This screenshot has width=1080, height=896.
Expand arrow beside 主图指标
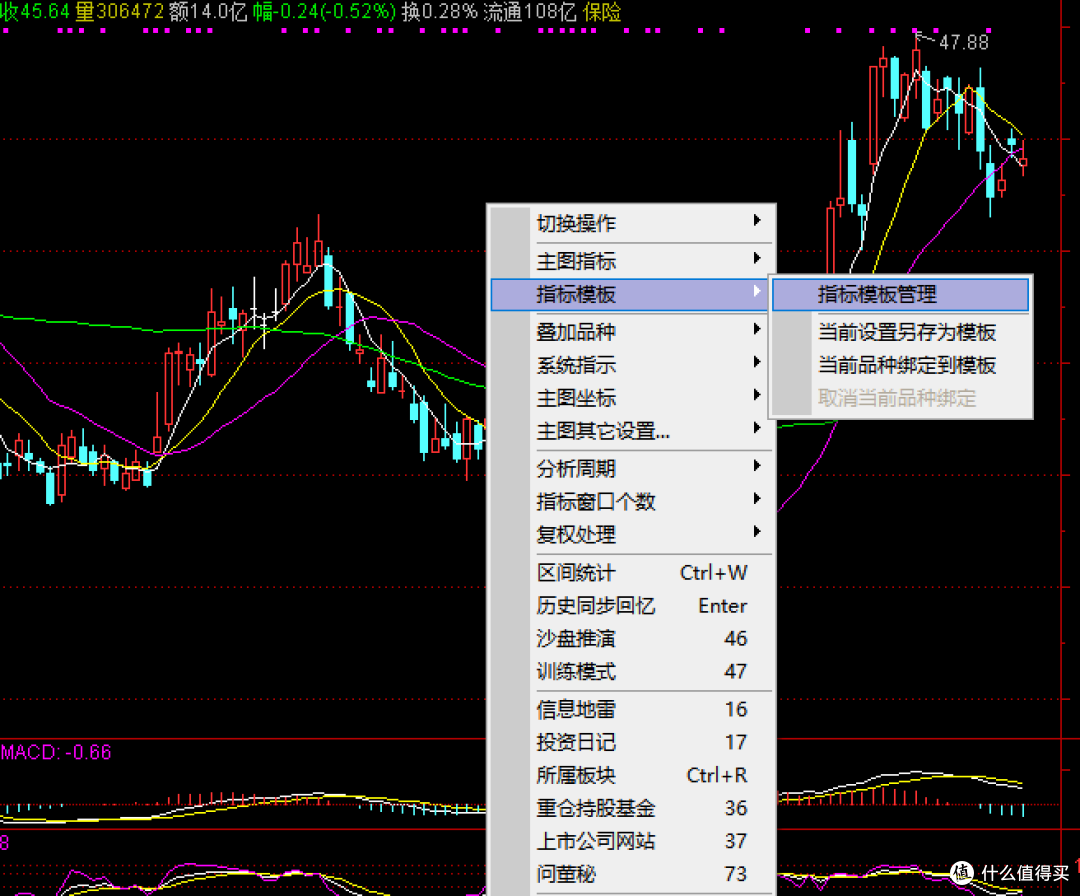(x=756, y=258)
